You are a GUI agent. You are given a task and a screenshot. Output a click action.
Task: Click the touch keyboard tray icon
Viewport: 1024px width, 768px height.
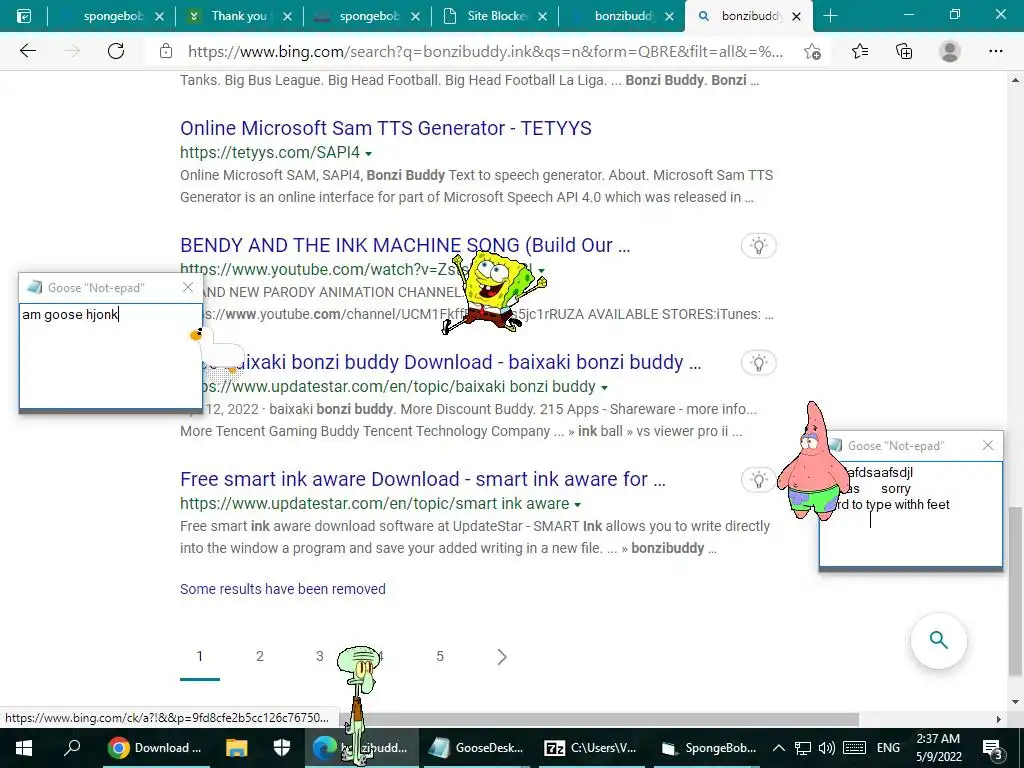point(855,748)
